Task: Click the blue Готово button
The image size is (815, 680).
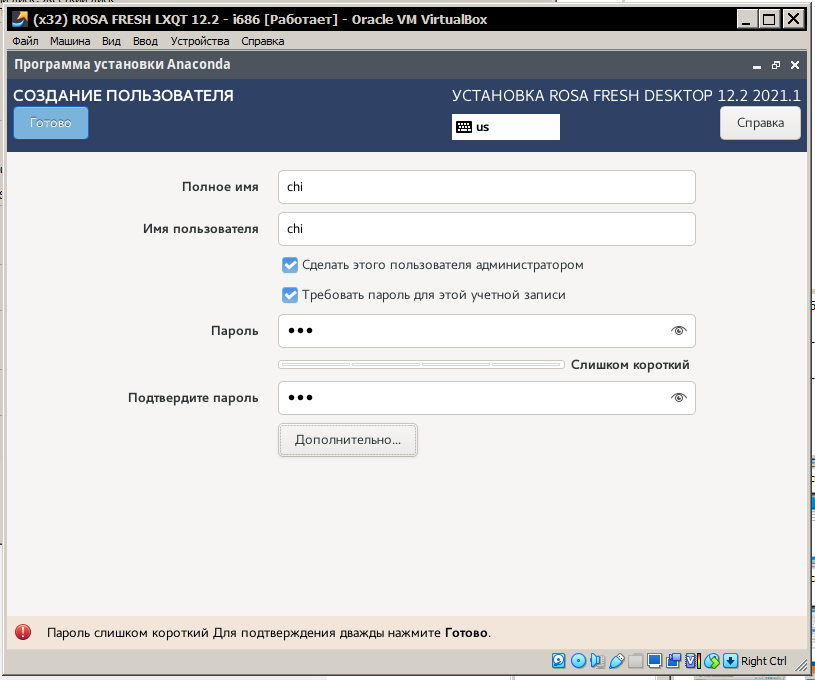Action: pos(51,123)
